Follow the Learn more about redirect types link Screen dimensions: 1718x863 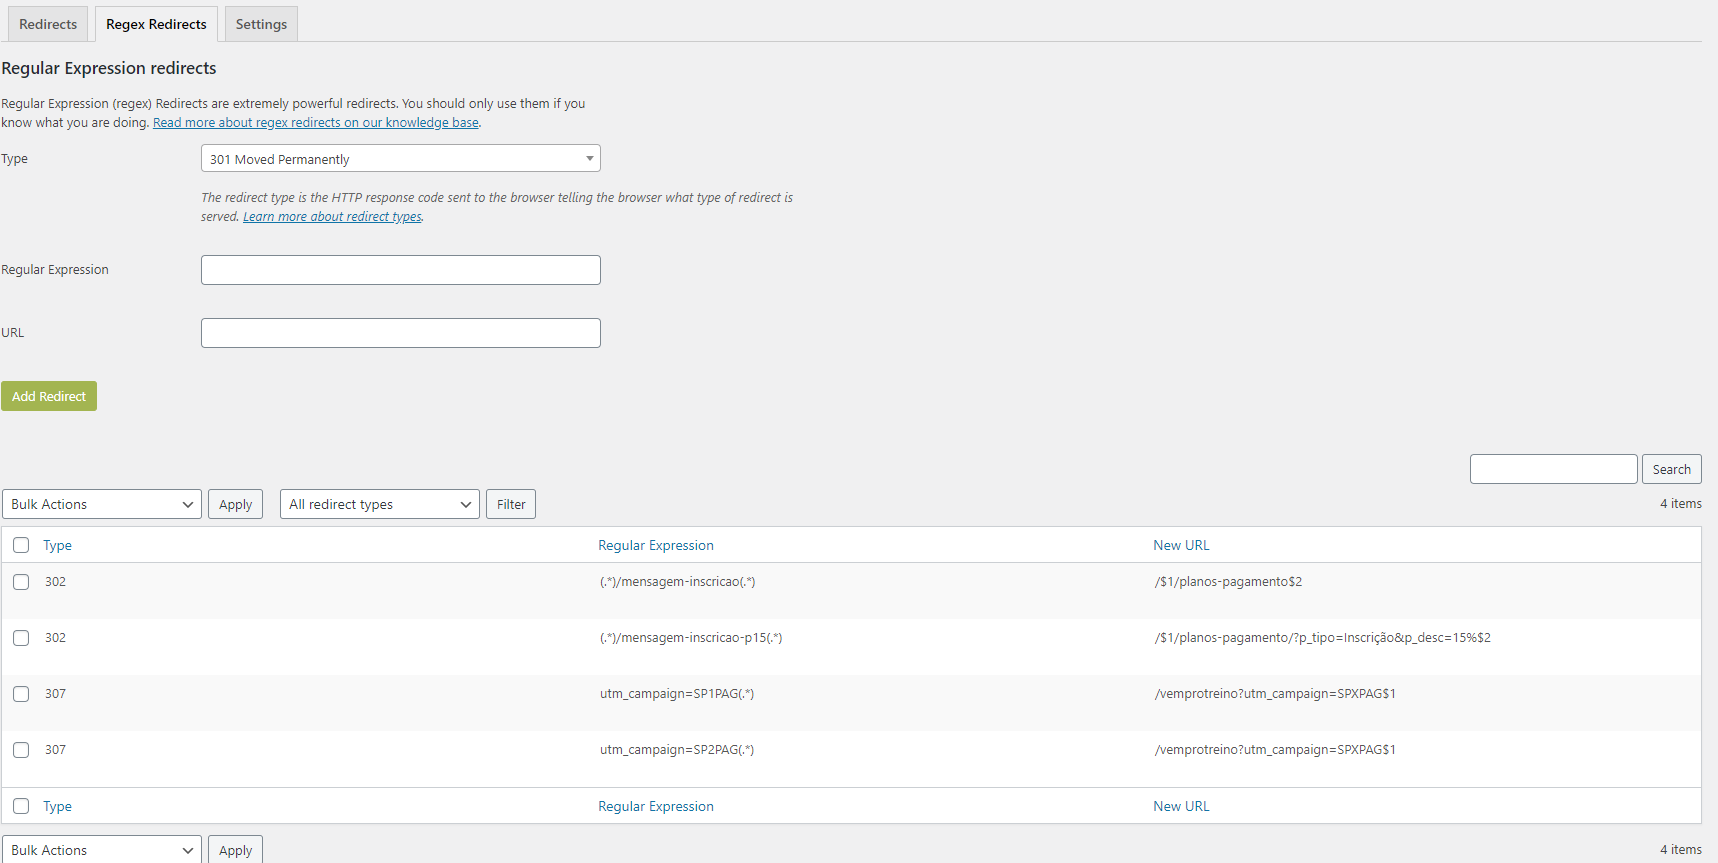[332, 217]
